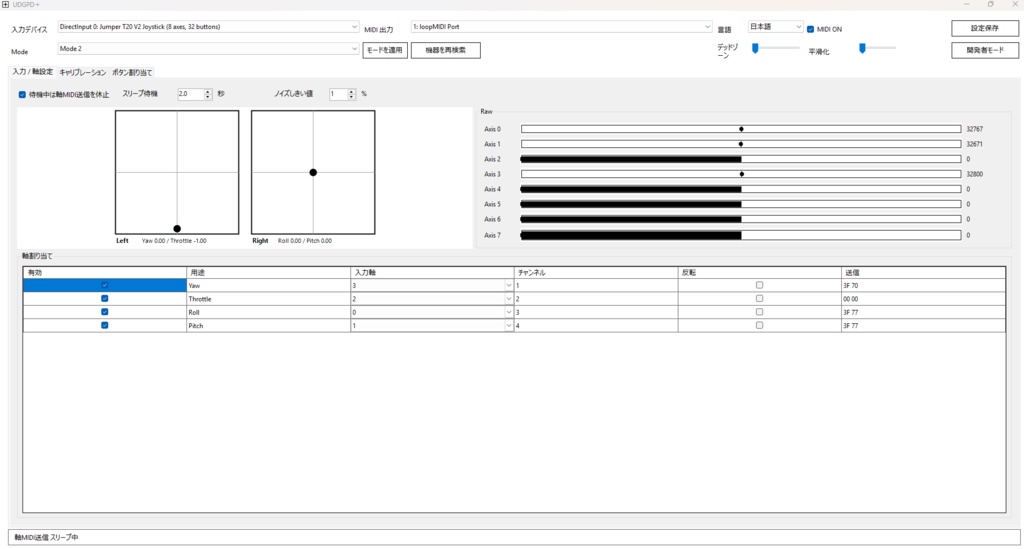Screen dimensions: 1024x549
Task: Click the チャンネル cell in Pitch row
Action: 596,325
